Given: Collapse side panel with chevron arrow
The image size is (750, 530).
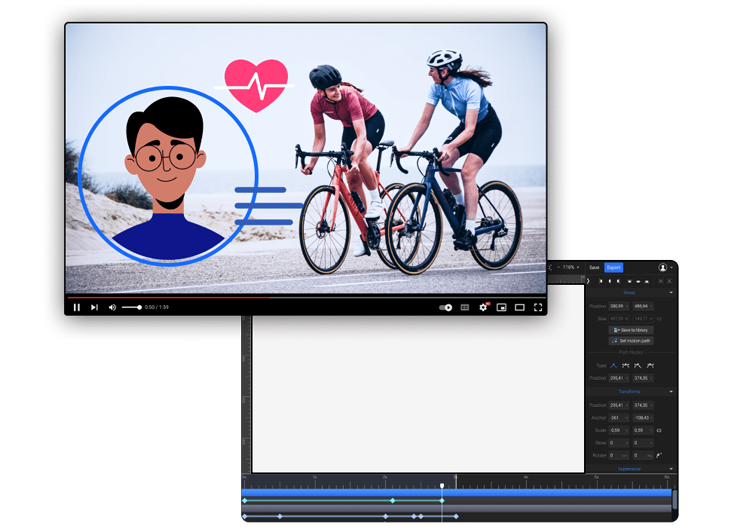Looking at the screenshot, I should pyautogui.click(x=588, y=281).
